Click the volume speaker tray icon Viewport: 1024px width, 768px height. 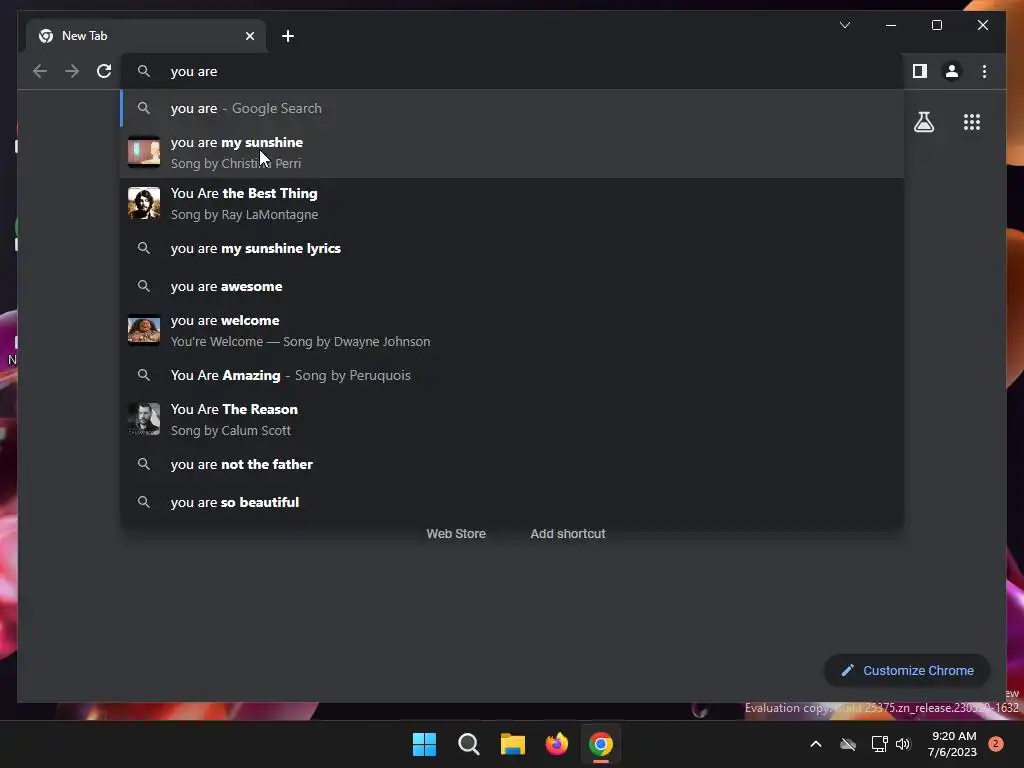903,744
